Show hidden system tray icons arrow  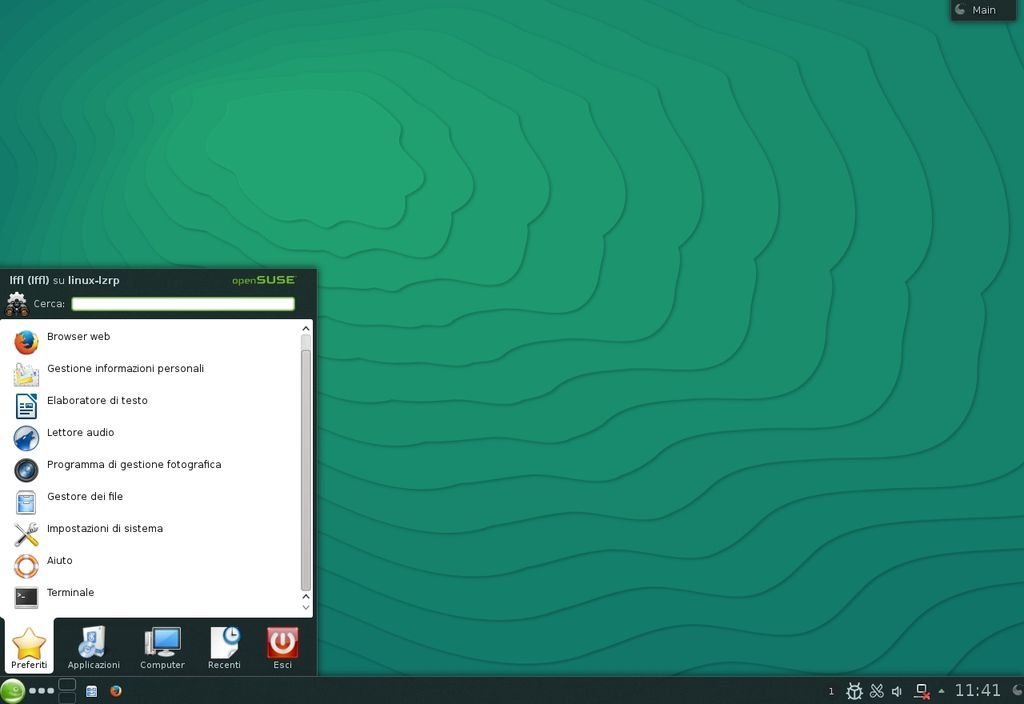tap(941, 691)
